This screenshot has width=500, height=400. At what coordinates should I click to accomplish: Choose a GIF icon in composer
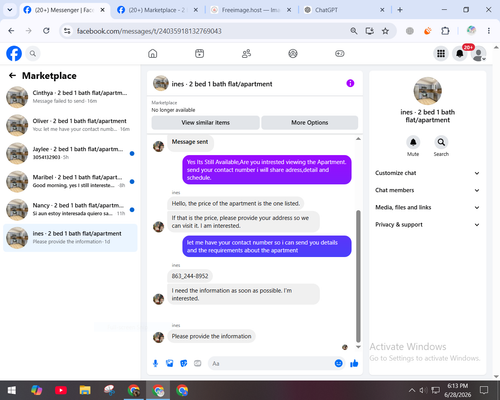point(198,363)
